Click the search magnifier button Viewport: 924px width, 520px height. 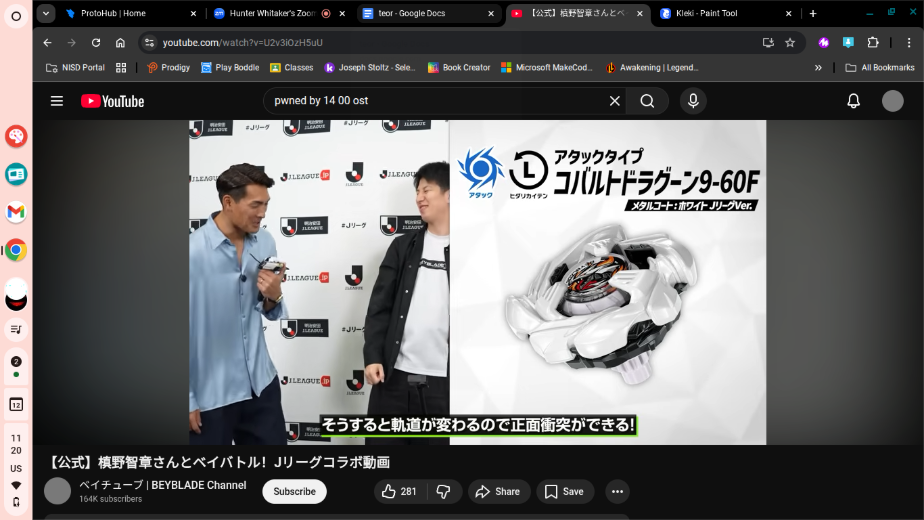click(x=647, y=101)
